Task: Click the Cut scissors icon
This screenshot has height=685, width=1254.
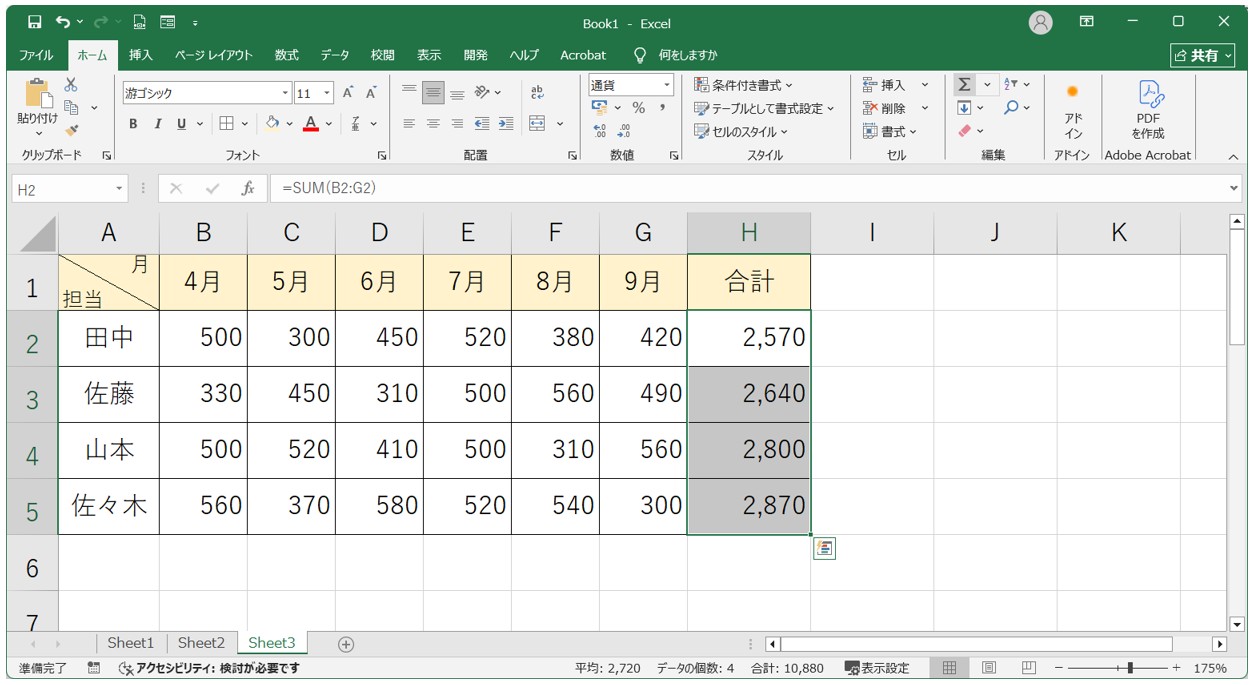Action: 71,86
